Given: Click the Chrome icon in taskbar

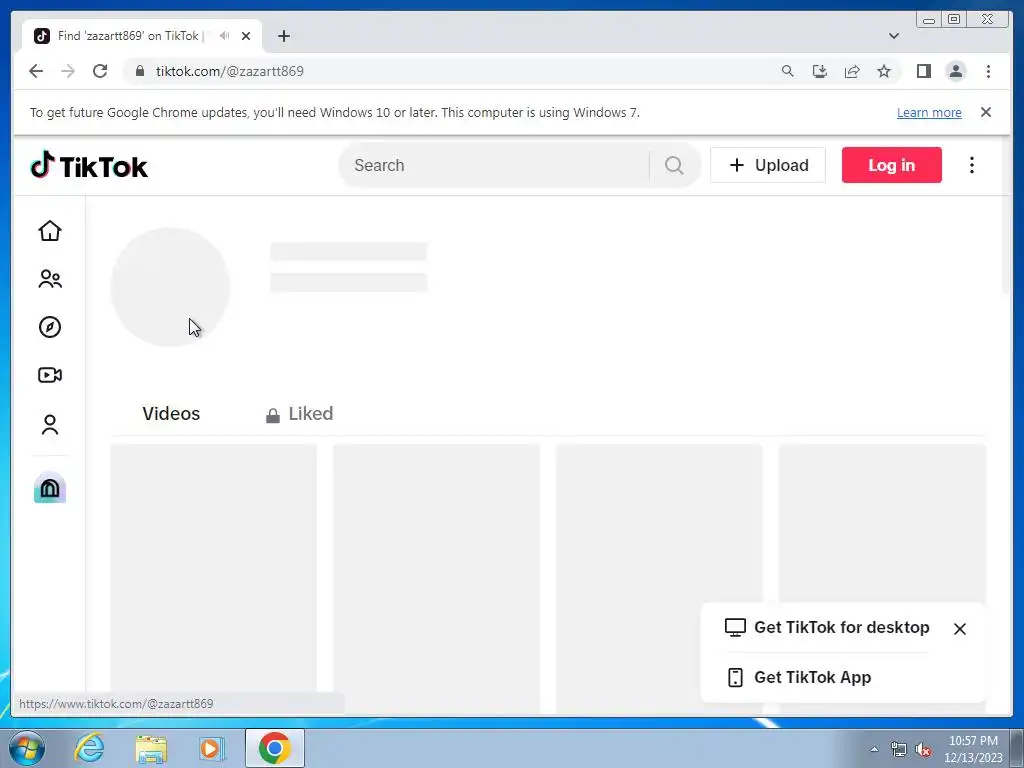Looking at the screenshot, I should tap(275, 748).
